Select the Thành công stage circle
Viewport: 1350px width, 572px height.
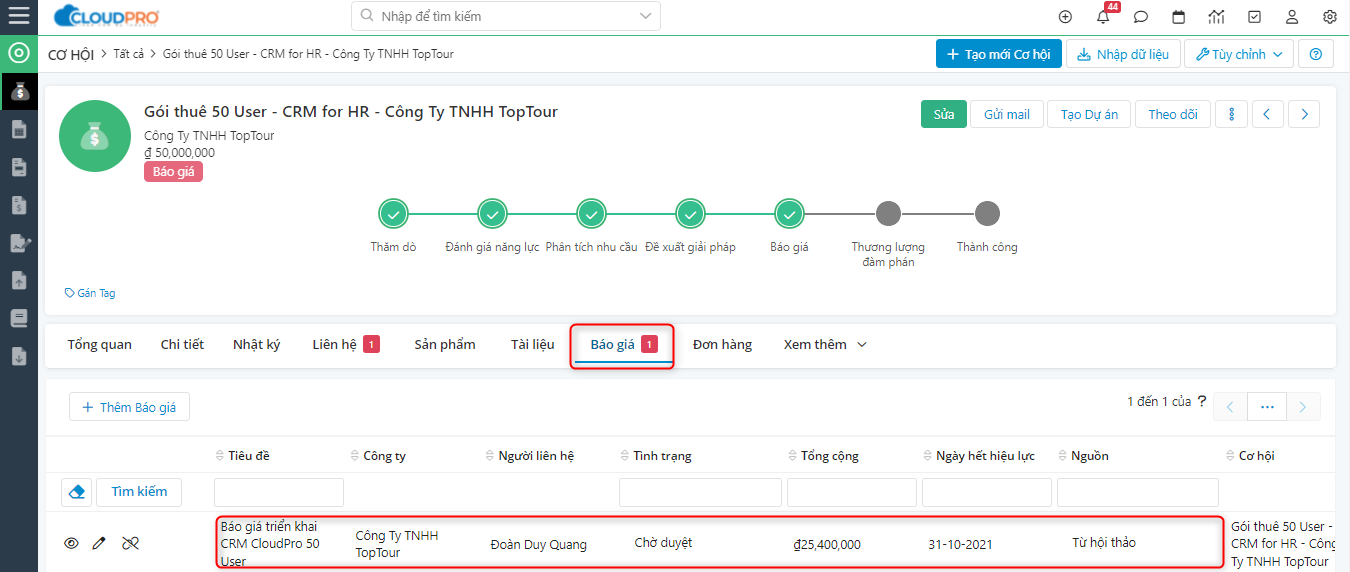click(987, 213)
